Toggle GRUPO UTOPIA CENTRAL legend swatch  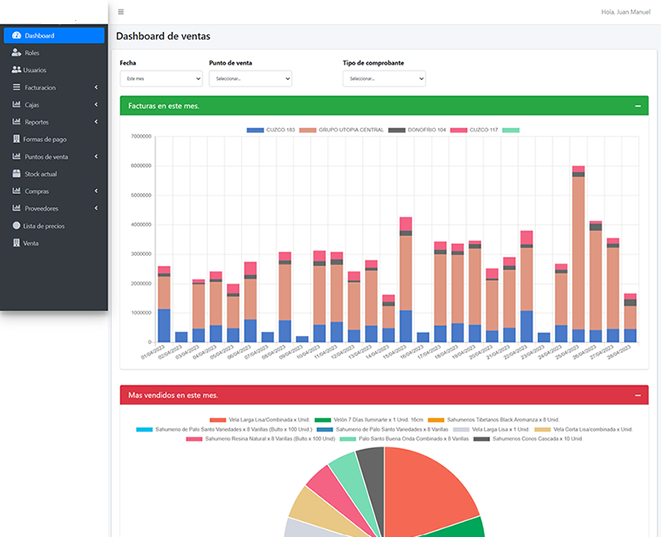point(308,130)
